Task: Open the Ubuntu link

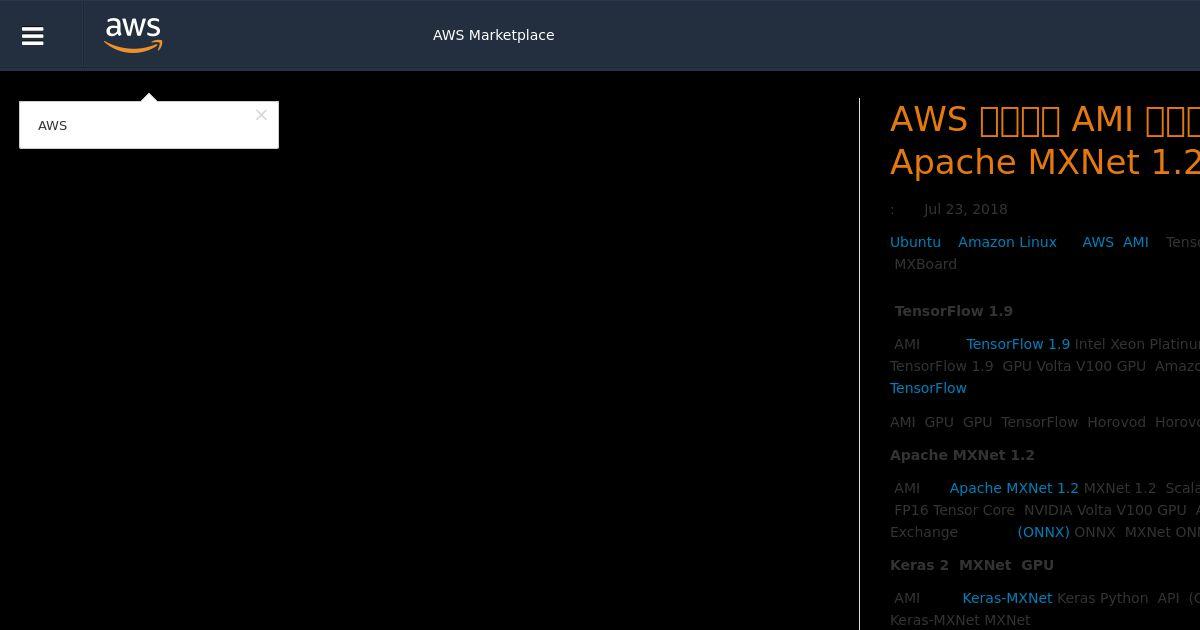Action: [915, 242]
